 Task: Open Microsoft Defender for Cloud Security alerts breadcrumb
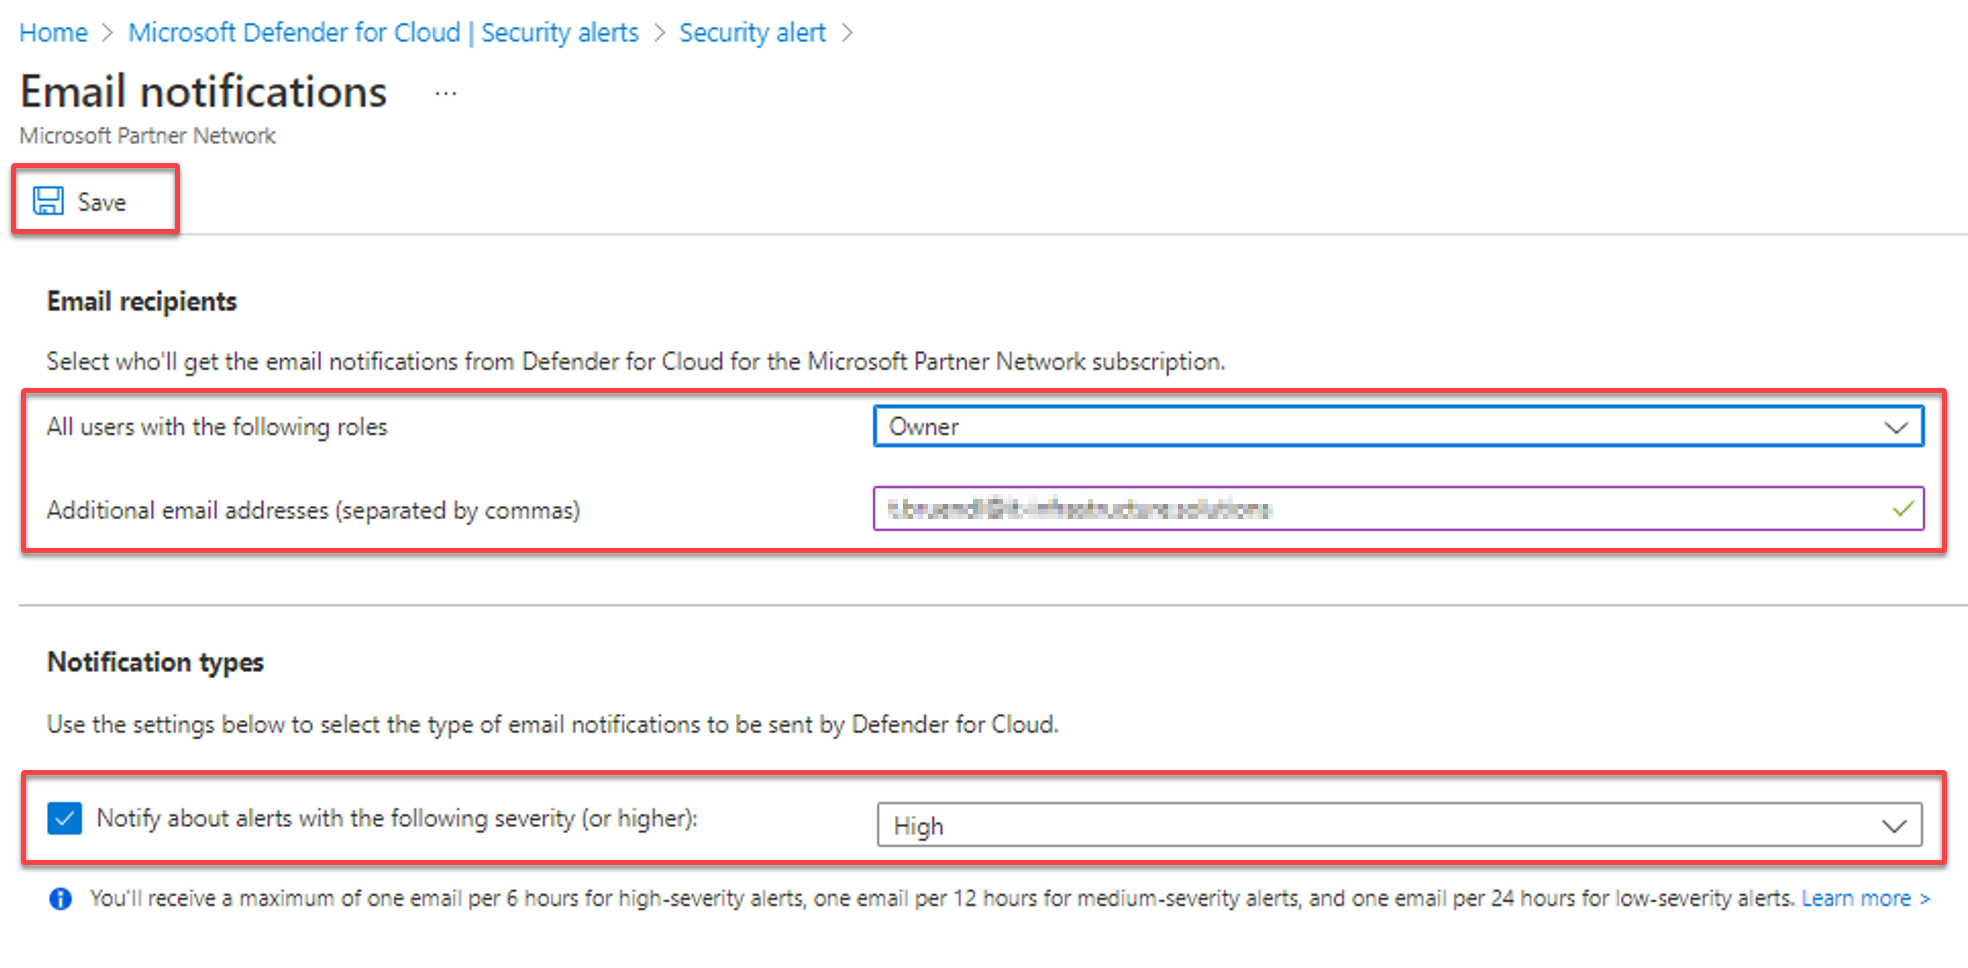383,33
